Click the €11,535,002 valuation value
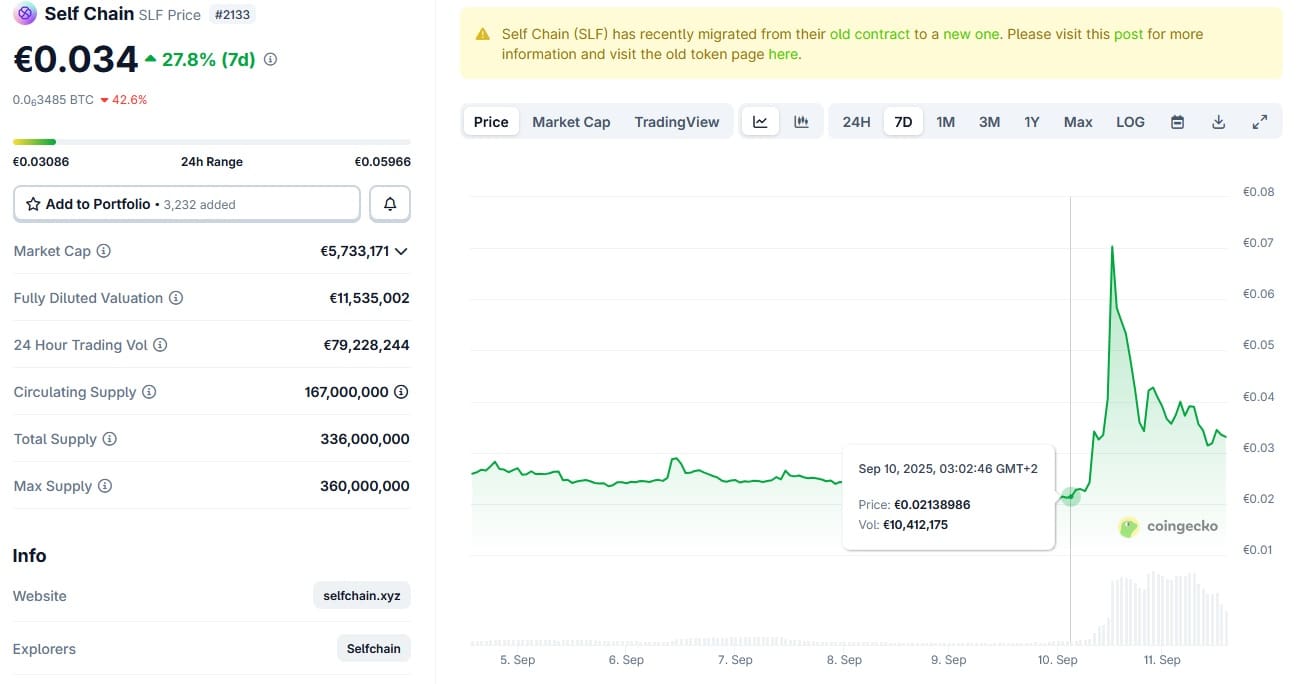Screen dimensions: 1304x684 click(x=369, y=298)
